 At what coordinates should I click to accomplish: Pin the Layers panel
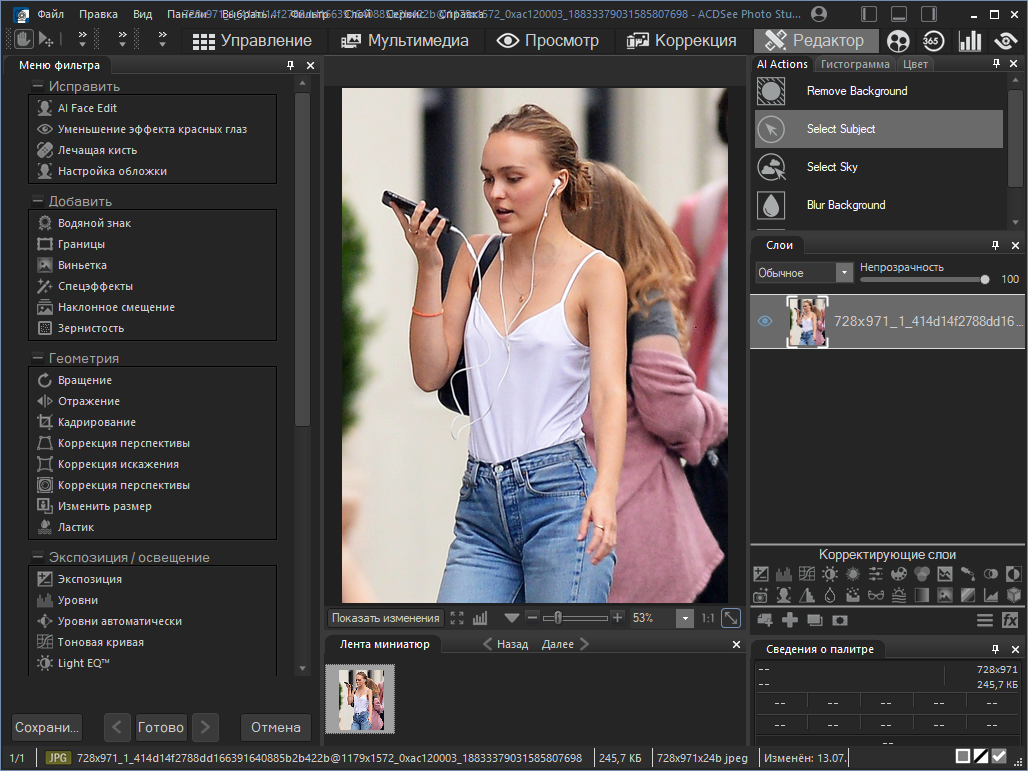[x=996, y=245]
